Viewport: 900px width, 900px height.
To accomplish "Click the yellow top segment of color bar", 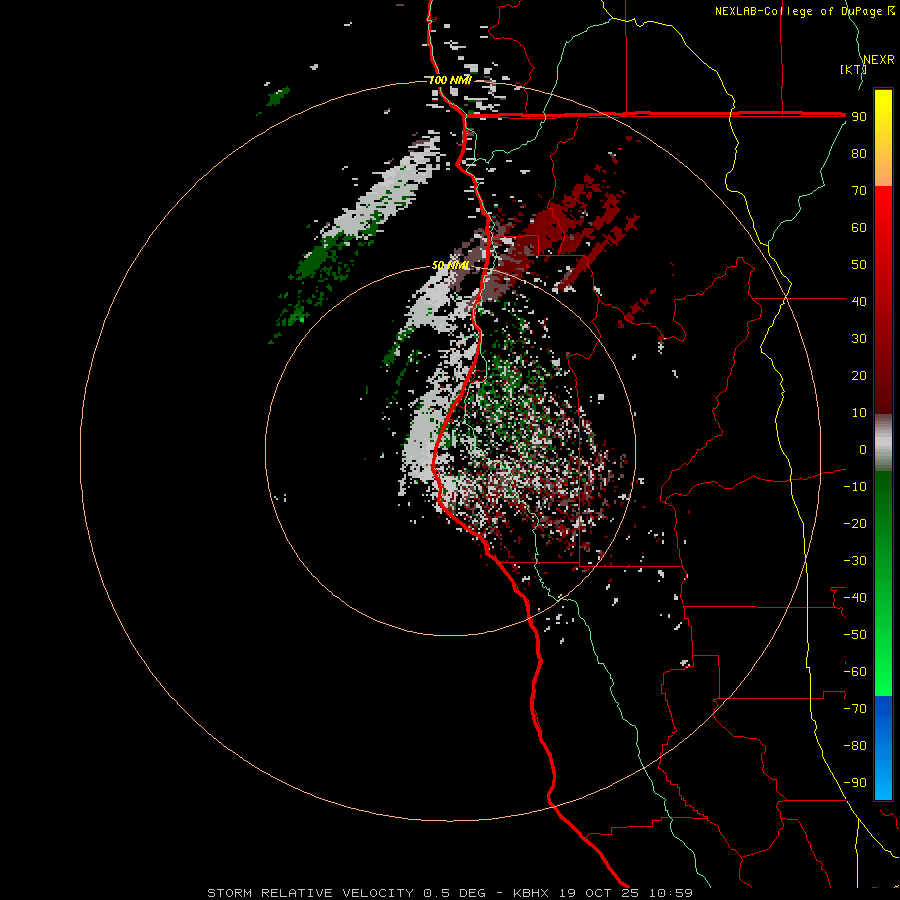I will tap(883, 138).
